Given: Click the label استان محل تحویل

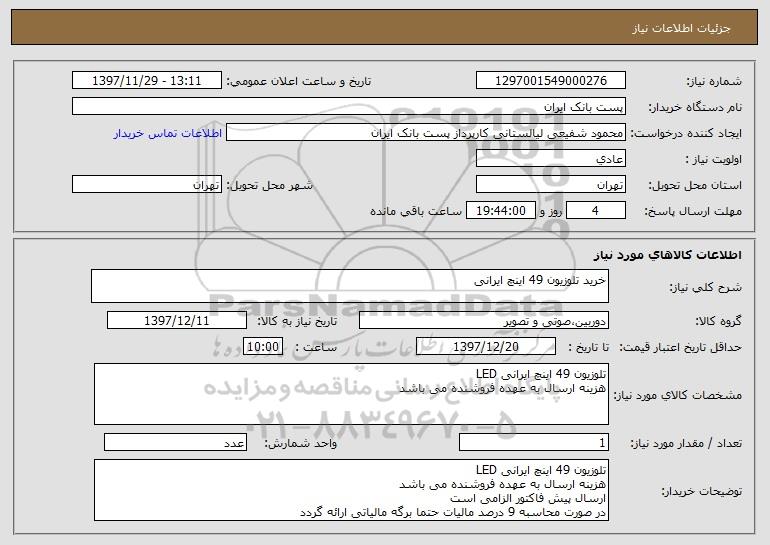Looking at the screenshot, I should coord(695,185).
